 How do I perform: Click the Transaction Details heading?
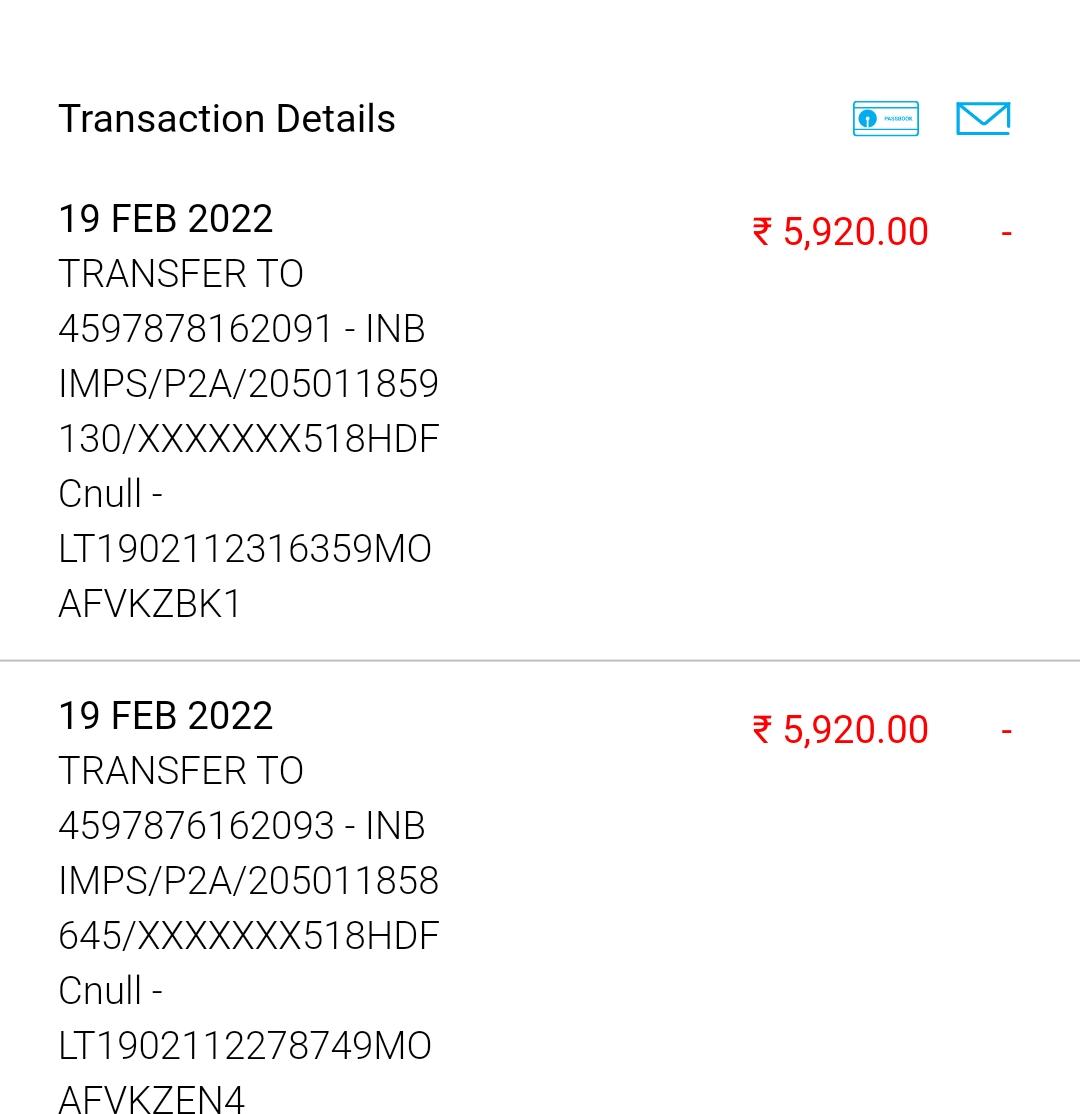[227, 119]
